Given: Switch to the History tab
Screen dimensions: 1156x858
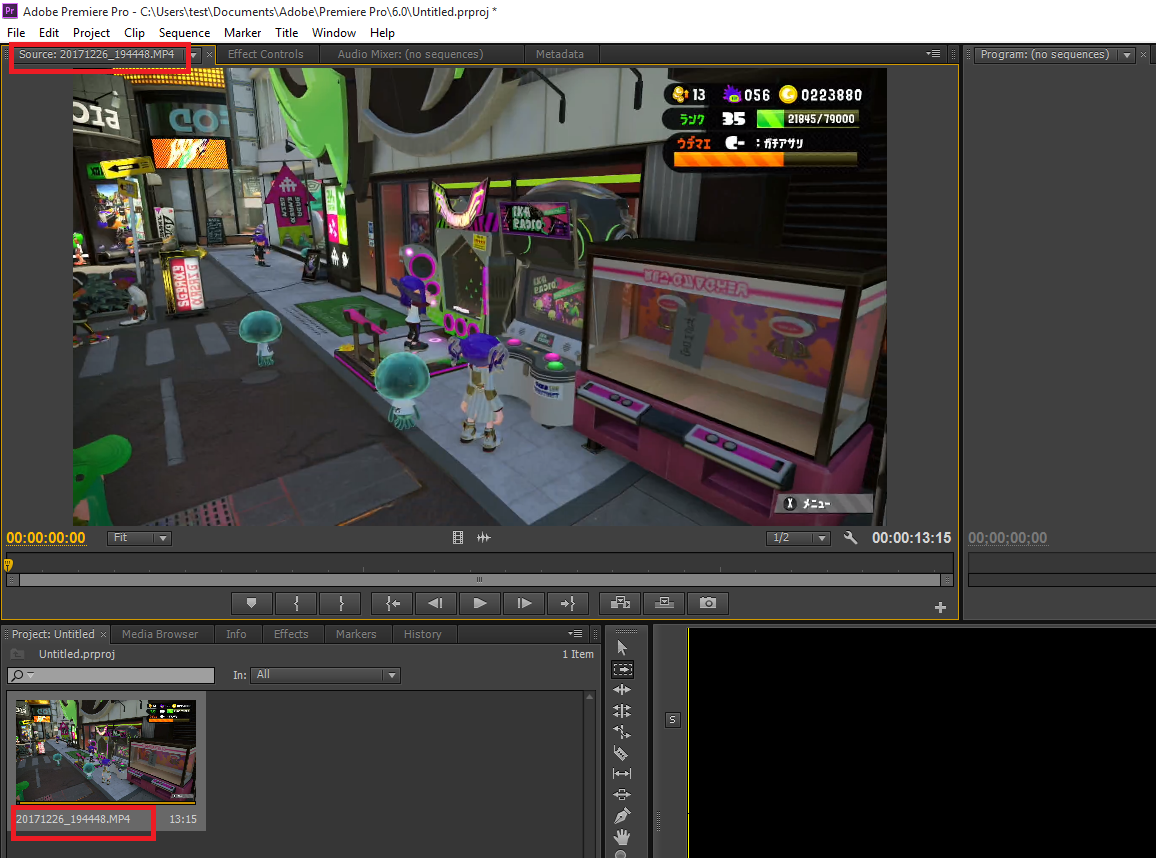Looking at the screenshot, I should (422, 634).
